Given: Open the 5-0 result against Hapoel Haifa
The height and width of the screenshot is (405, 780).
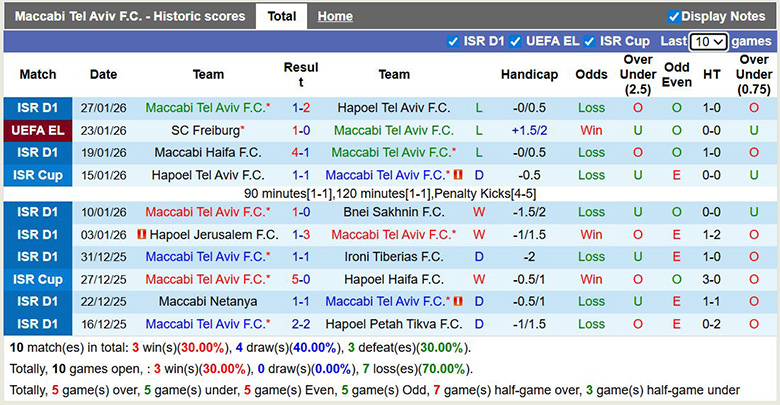Looking at the screenshot, I should [300, 279].
